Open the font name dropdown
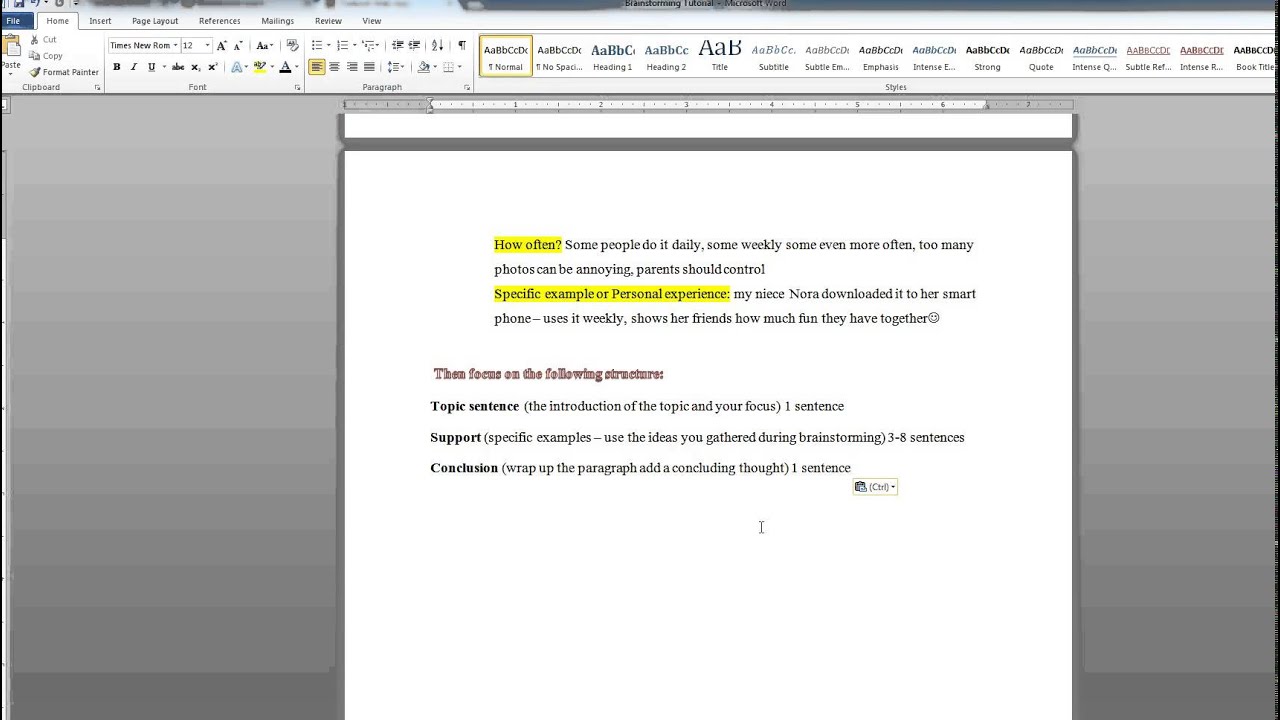 (175, 46)
